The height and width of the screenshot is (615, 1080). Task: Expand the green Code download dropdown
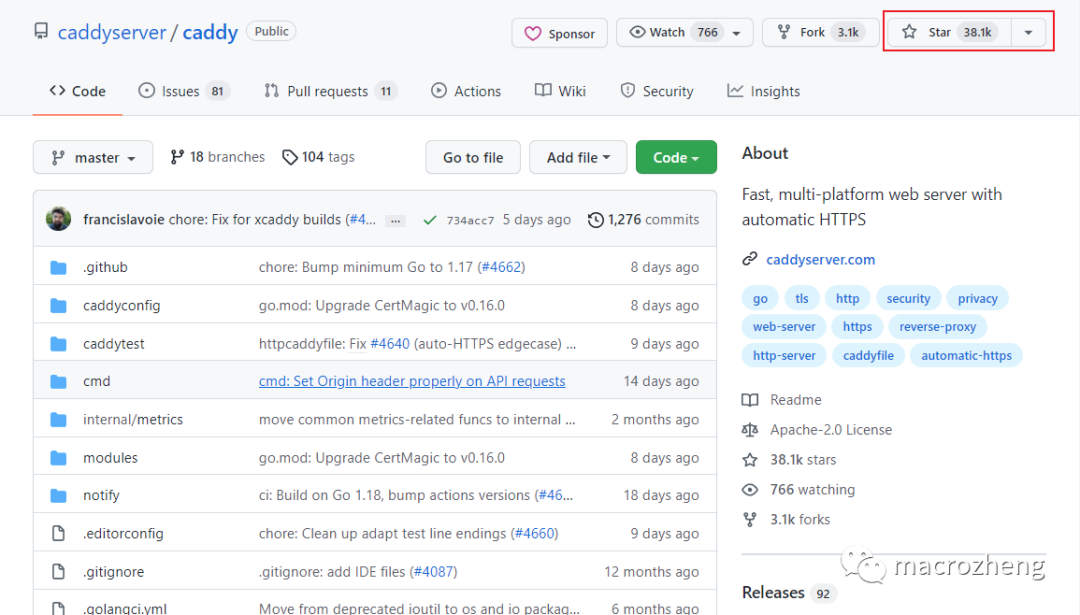pyautogui.click(x=676, y=157)
